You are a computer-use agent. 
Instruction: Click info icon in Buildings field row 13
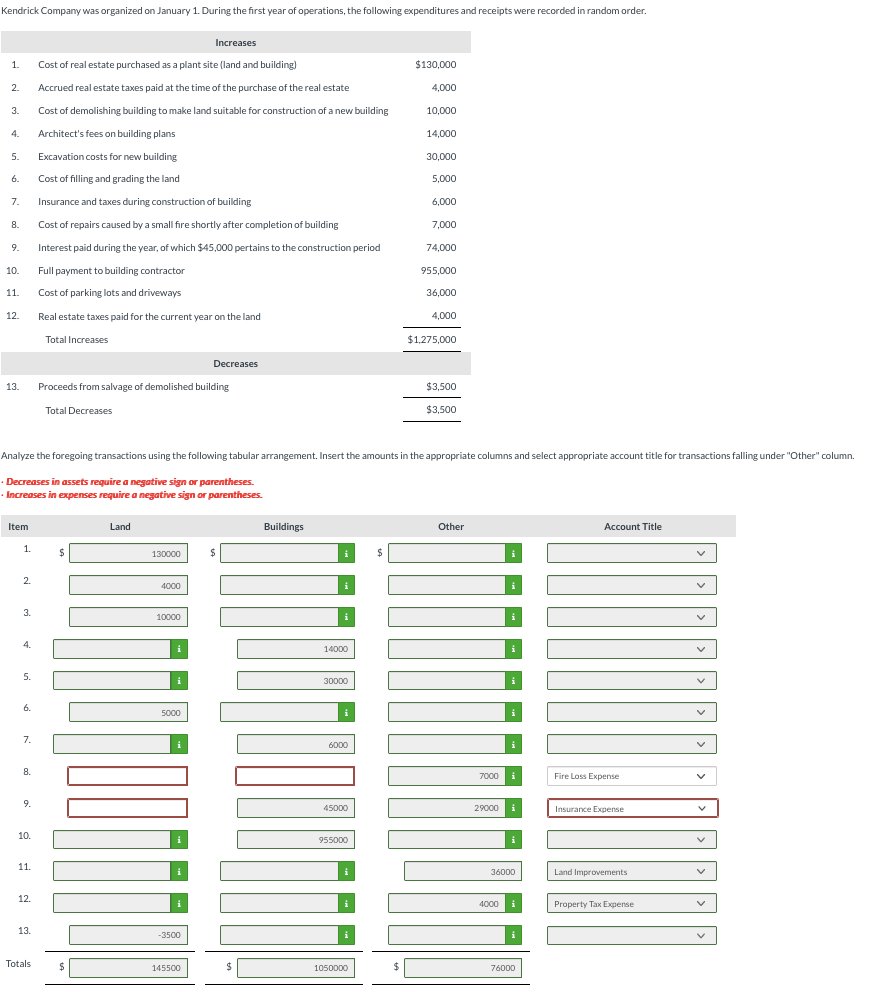tap(346, 935)
